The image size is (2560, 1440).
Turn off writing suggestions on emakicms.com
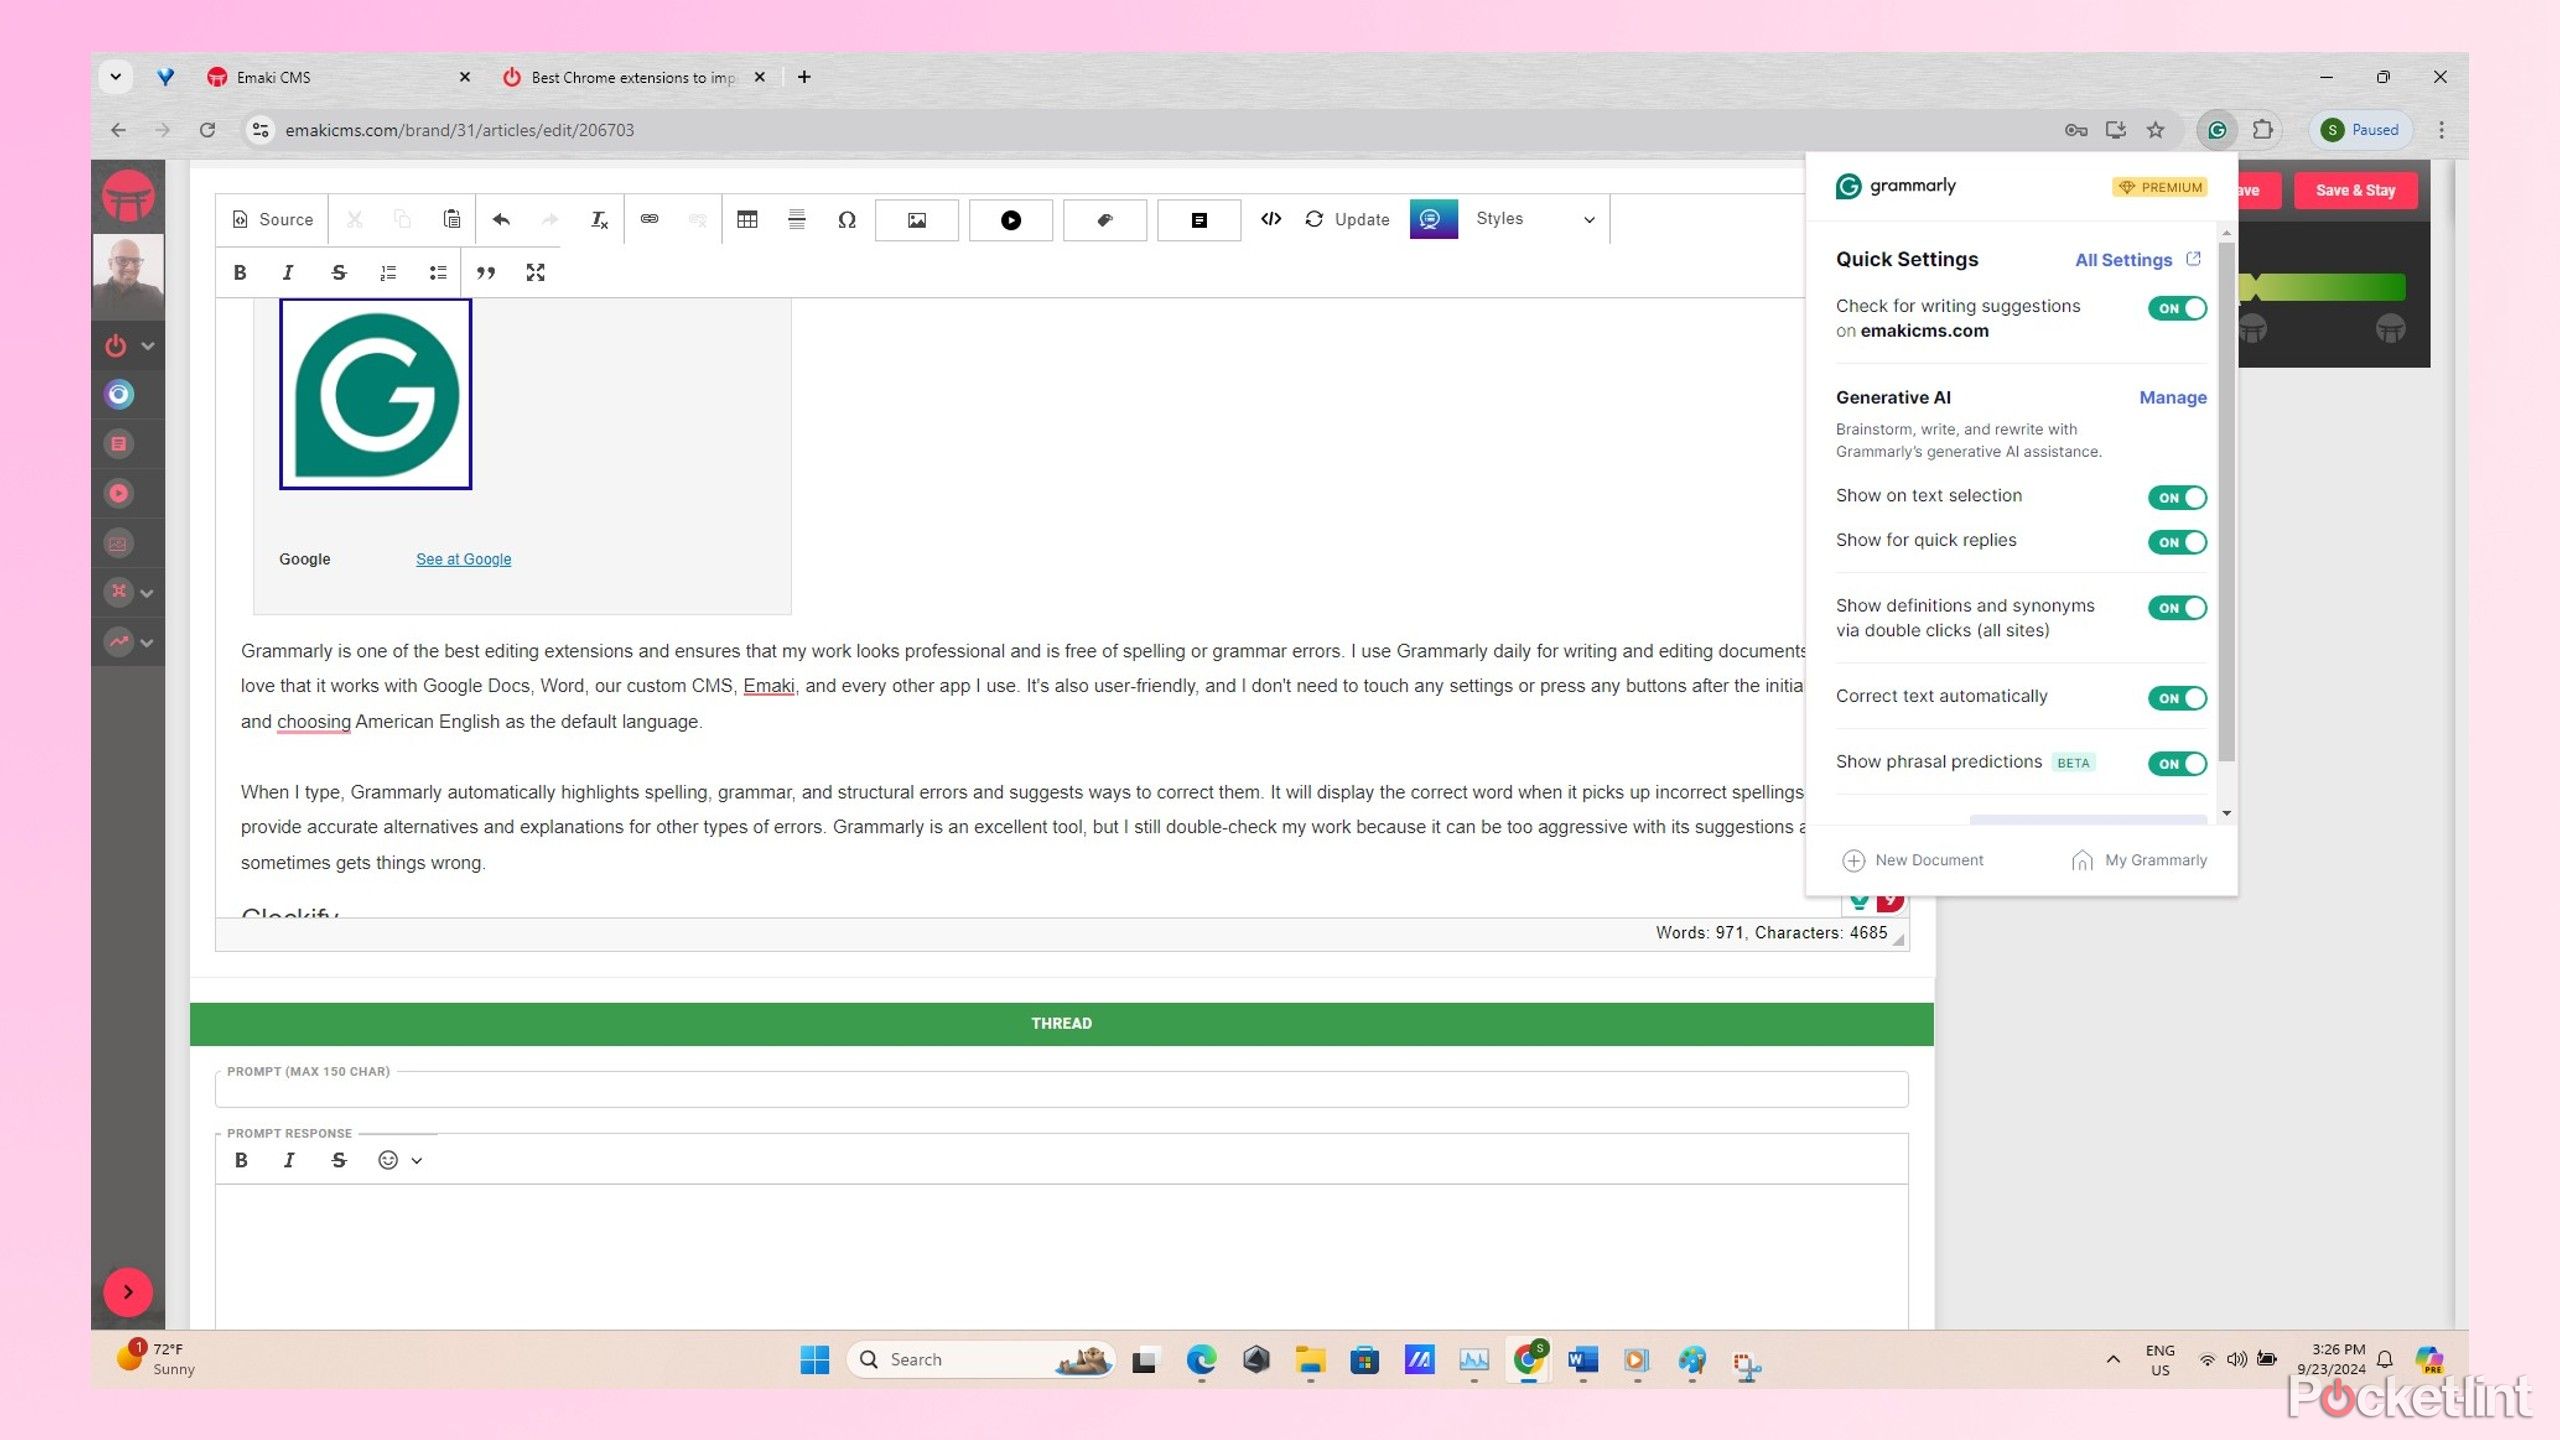[2177, 308]
